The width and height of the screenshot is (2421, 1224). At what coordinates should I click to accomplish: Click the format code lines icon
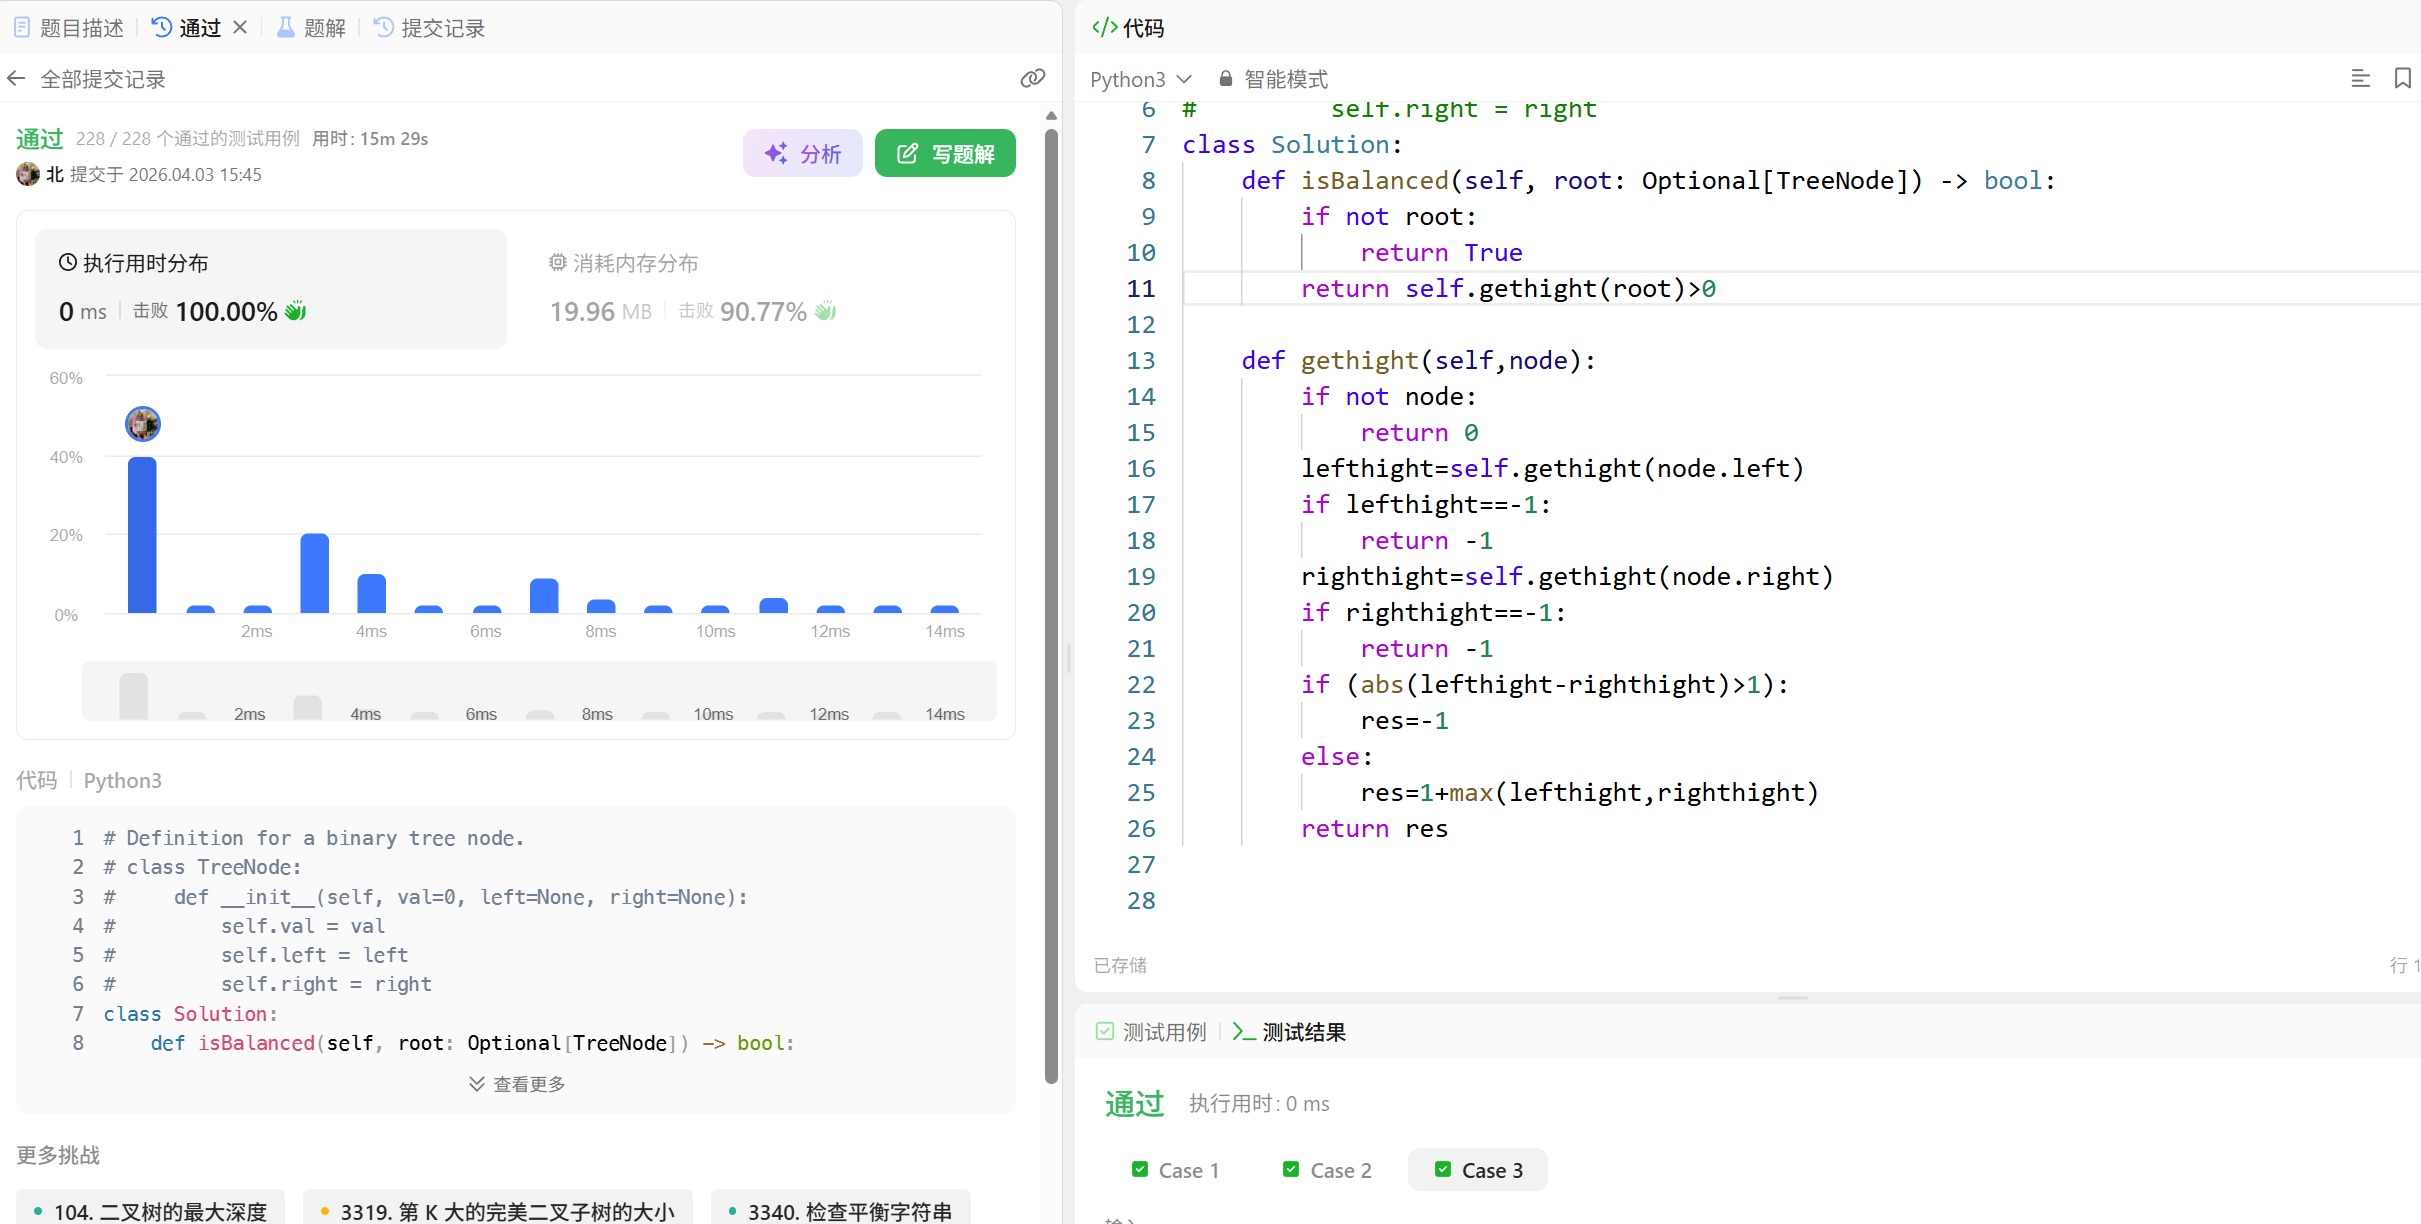[x=2360, y=79]
